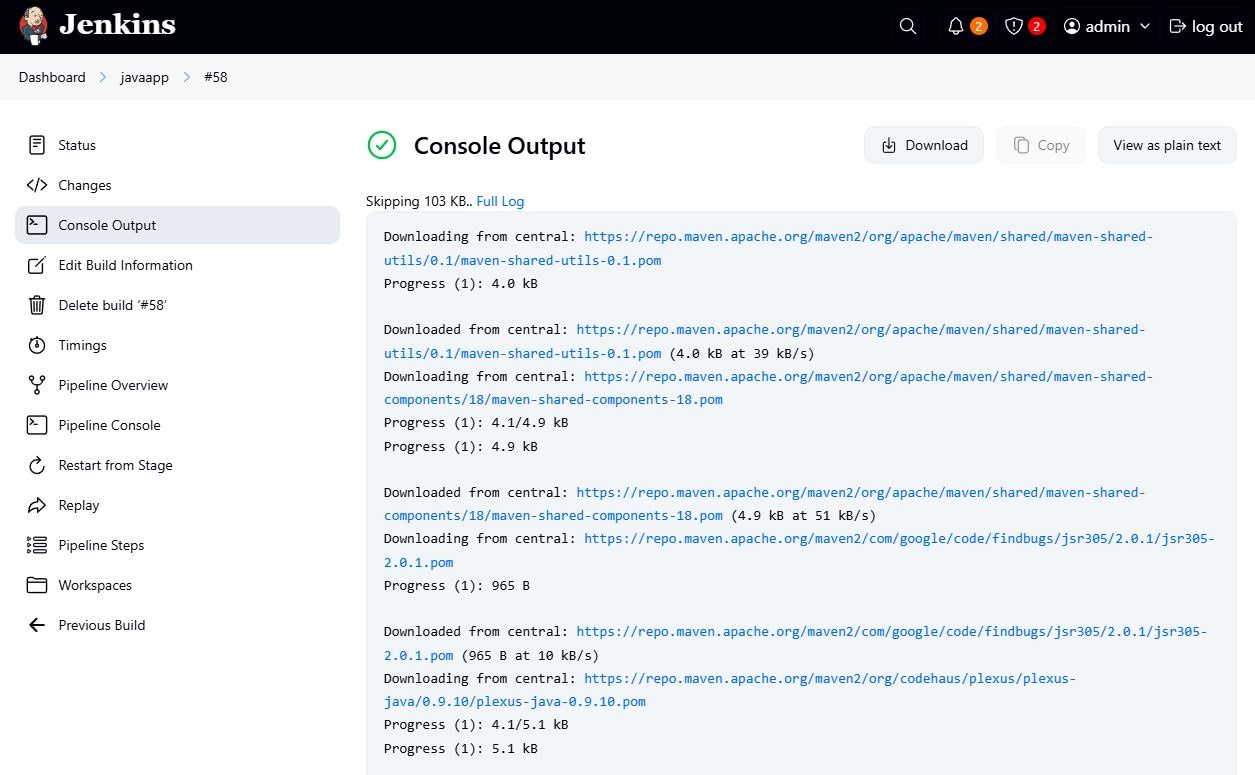Open Downloaded maven-shared-utils-0.1.pom URL
Screen dimensions: 1255x775
[765, 341]
